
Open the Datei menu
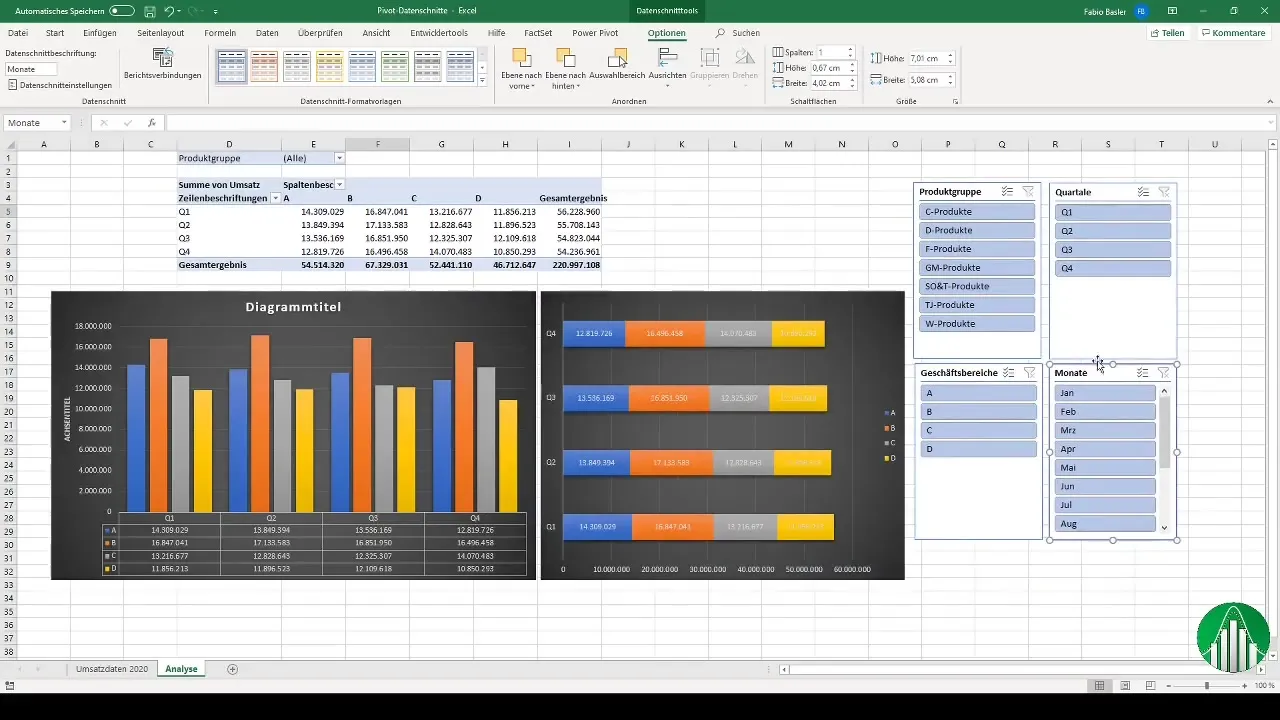pos(18,33)
